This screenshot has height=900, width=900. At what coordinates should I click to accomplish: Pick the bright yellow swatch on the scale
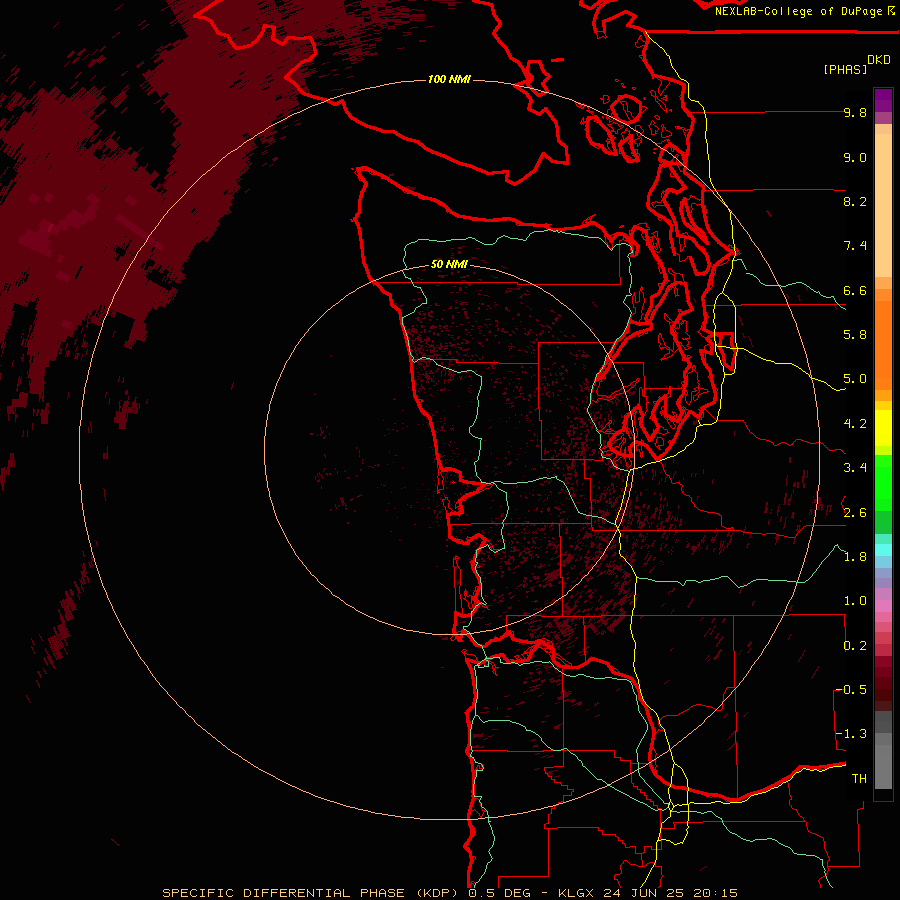click(x=883, y=428)
